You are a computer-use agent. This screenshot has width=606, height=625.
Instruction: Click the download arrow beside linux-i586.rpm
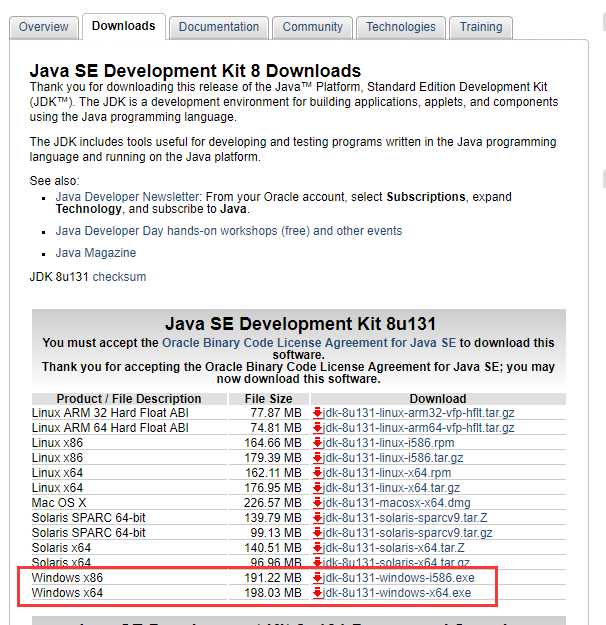click(317, 442)
